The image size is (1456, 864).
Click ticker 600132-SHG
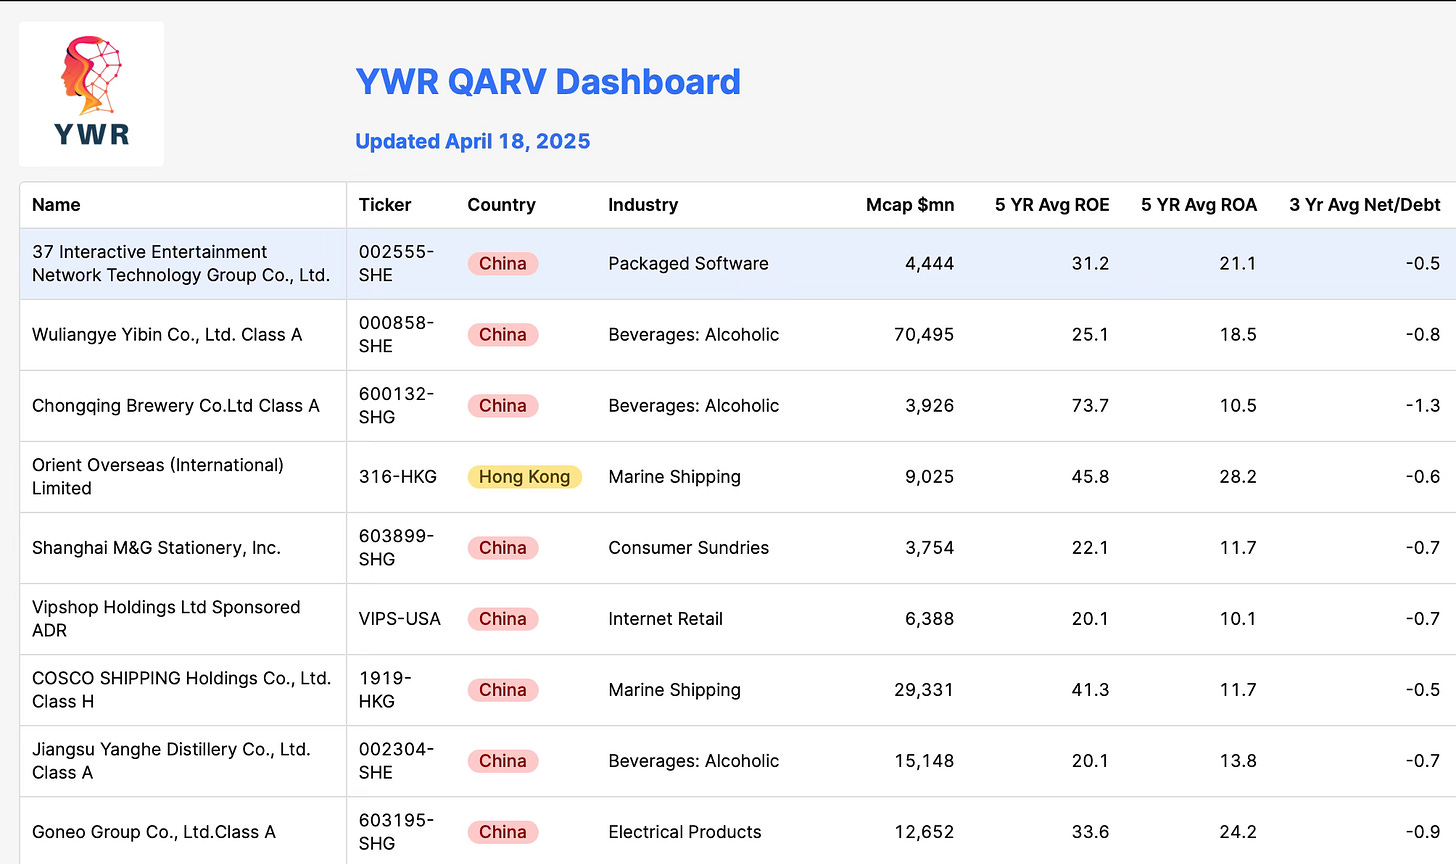click(397, 406)
